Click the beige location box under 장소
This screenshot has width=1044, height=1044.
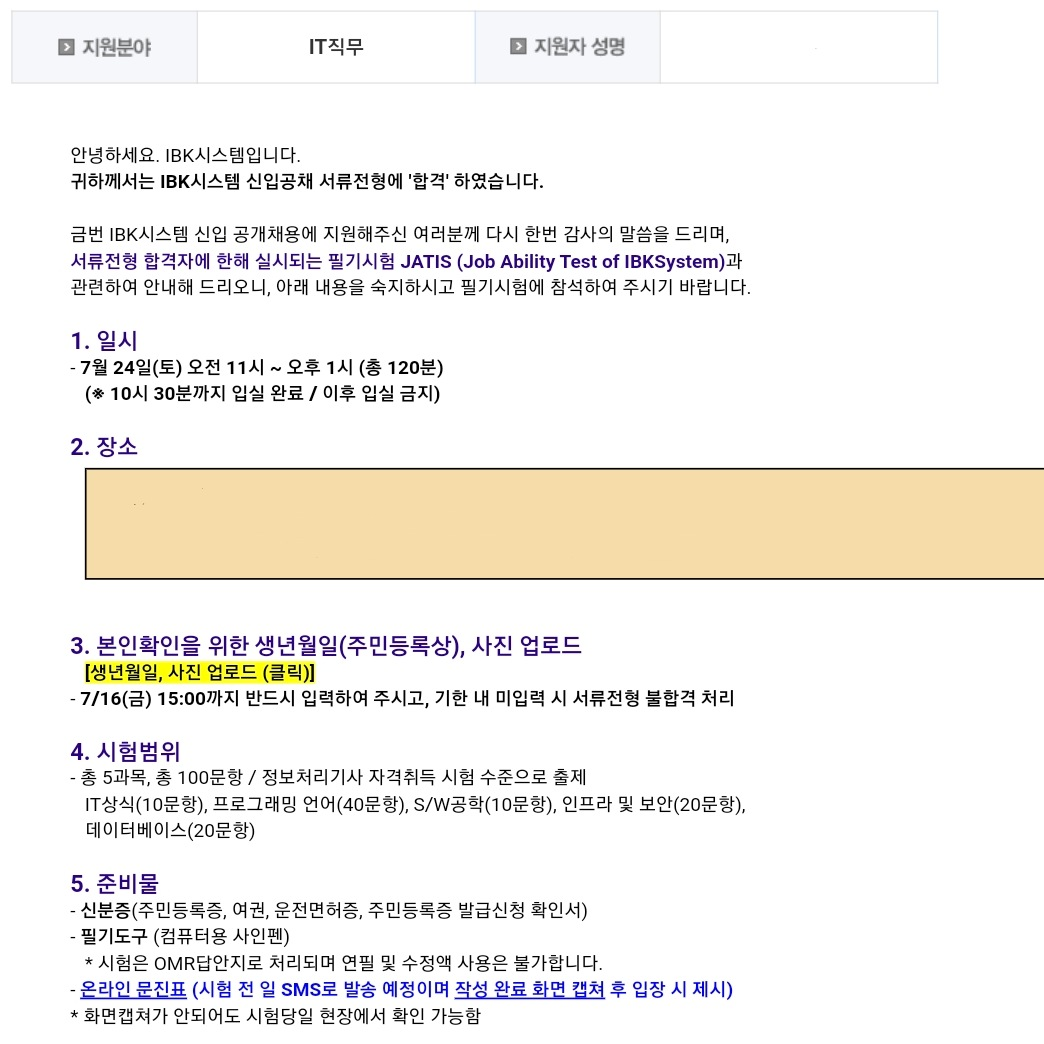(x=565, y=523)
